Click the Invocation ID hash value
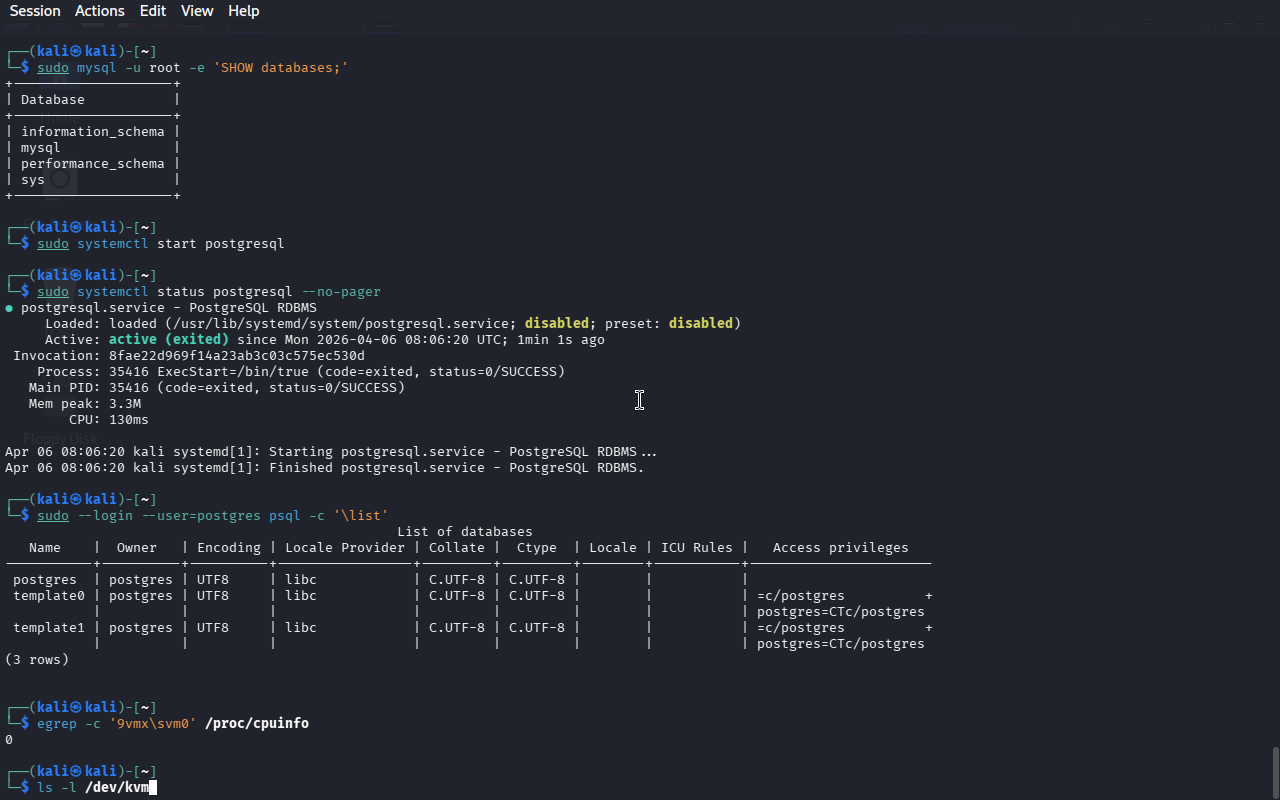 point(236,356)
